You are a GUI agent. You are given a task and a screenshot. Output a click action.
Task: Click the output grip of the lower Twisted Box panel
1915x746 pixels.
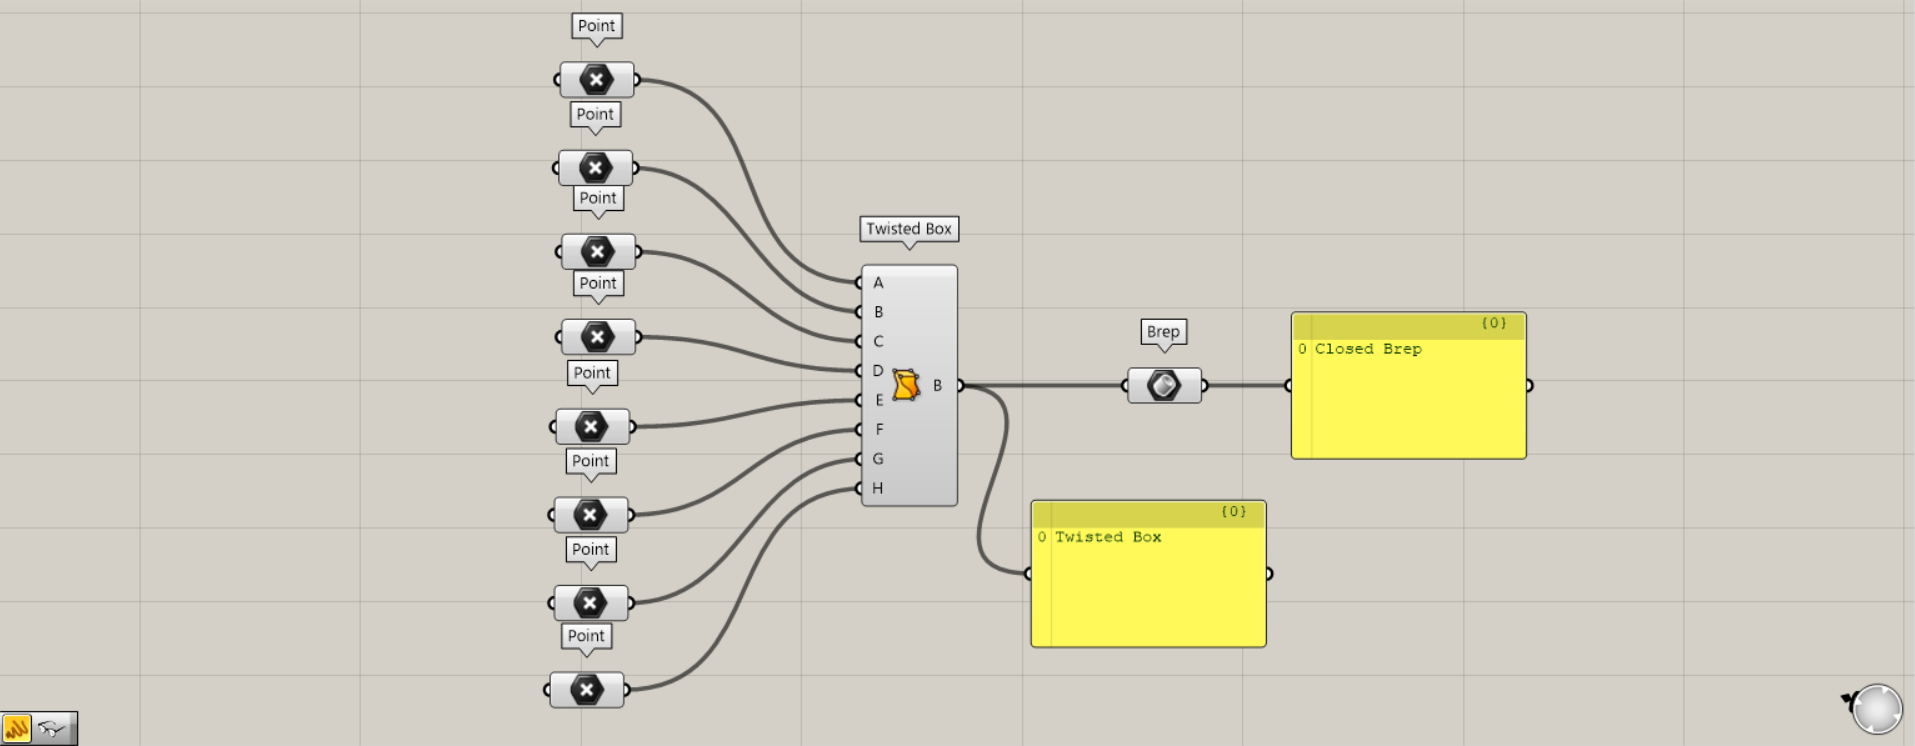(1269, 573)
